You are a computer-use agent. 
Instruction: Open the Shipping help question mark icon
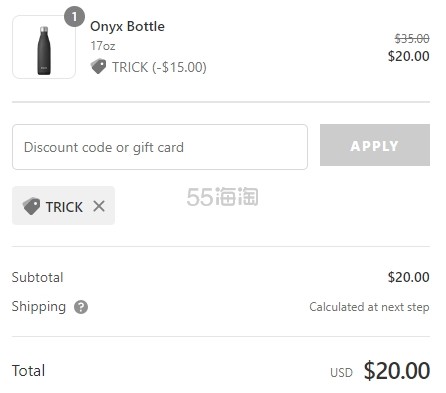(x=81, y=307)
